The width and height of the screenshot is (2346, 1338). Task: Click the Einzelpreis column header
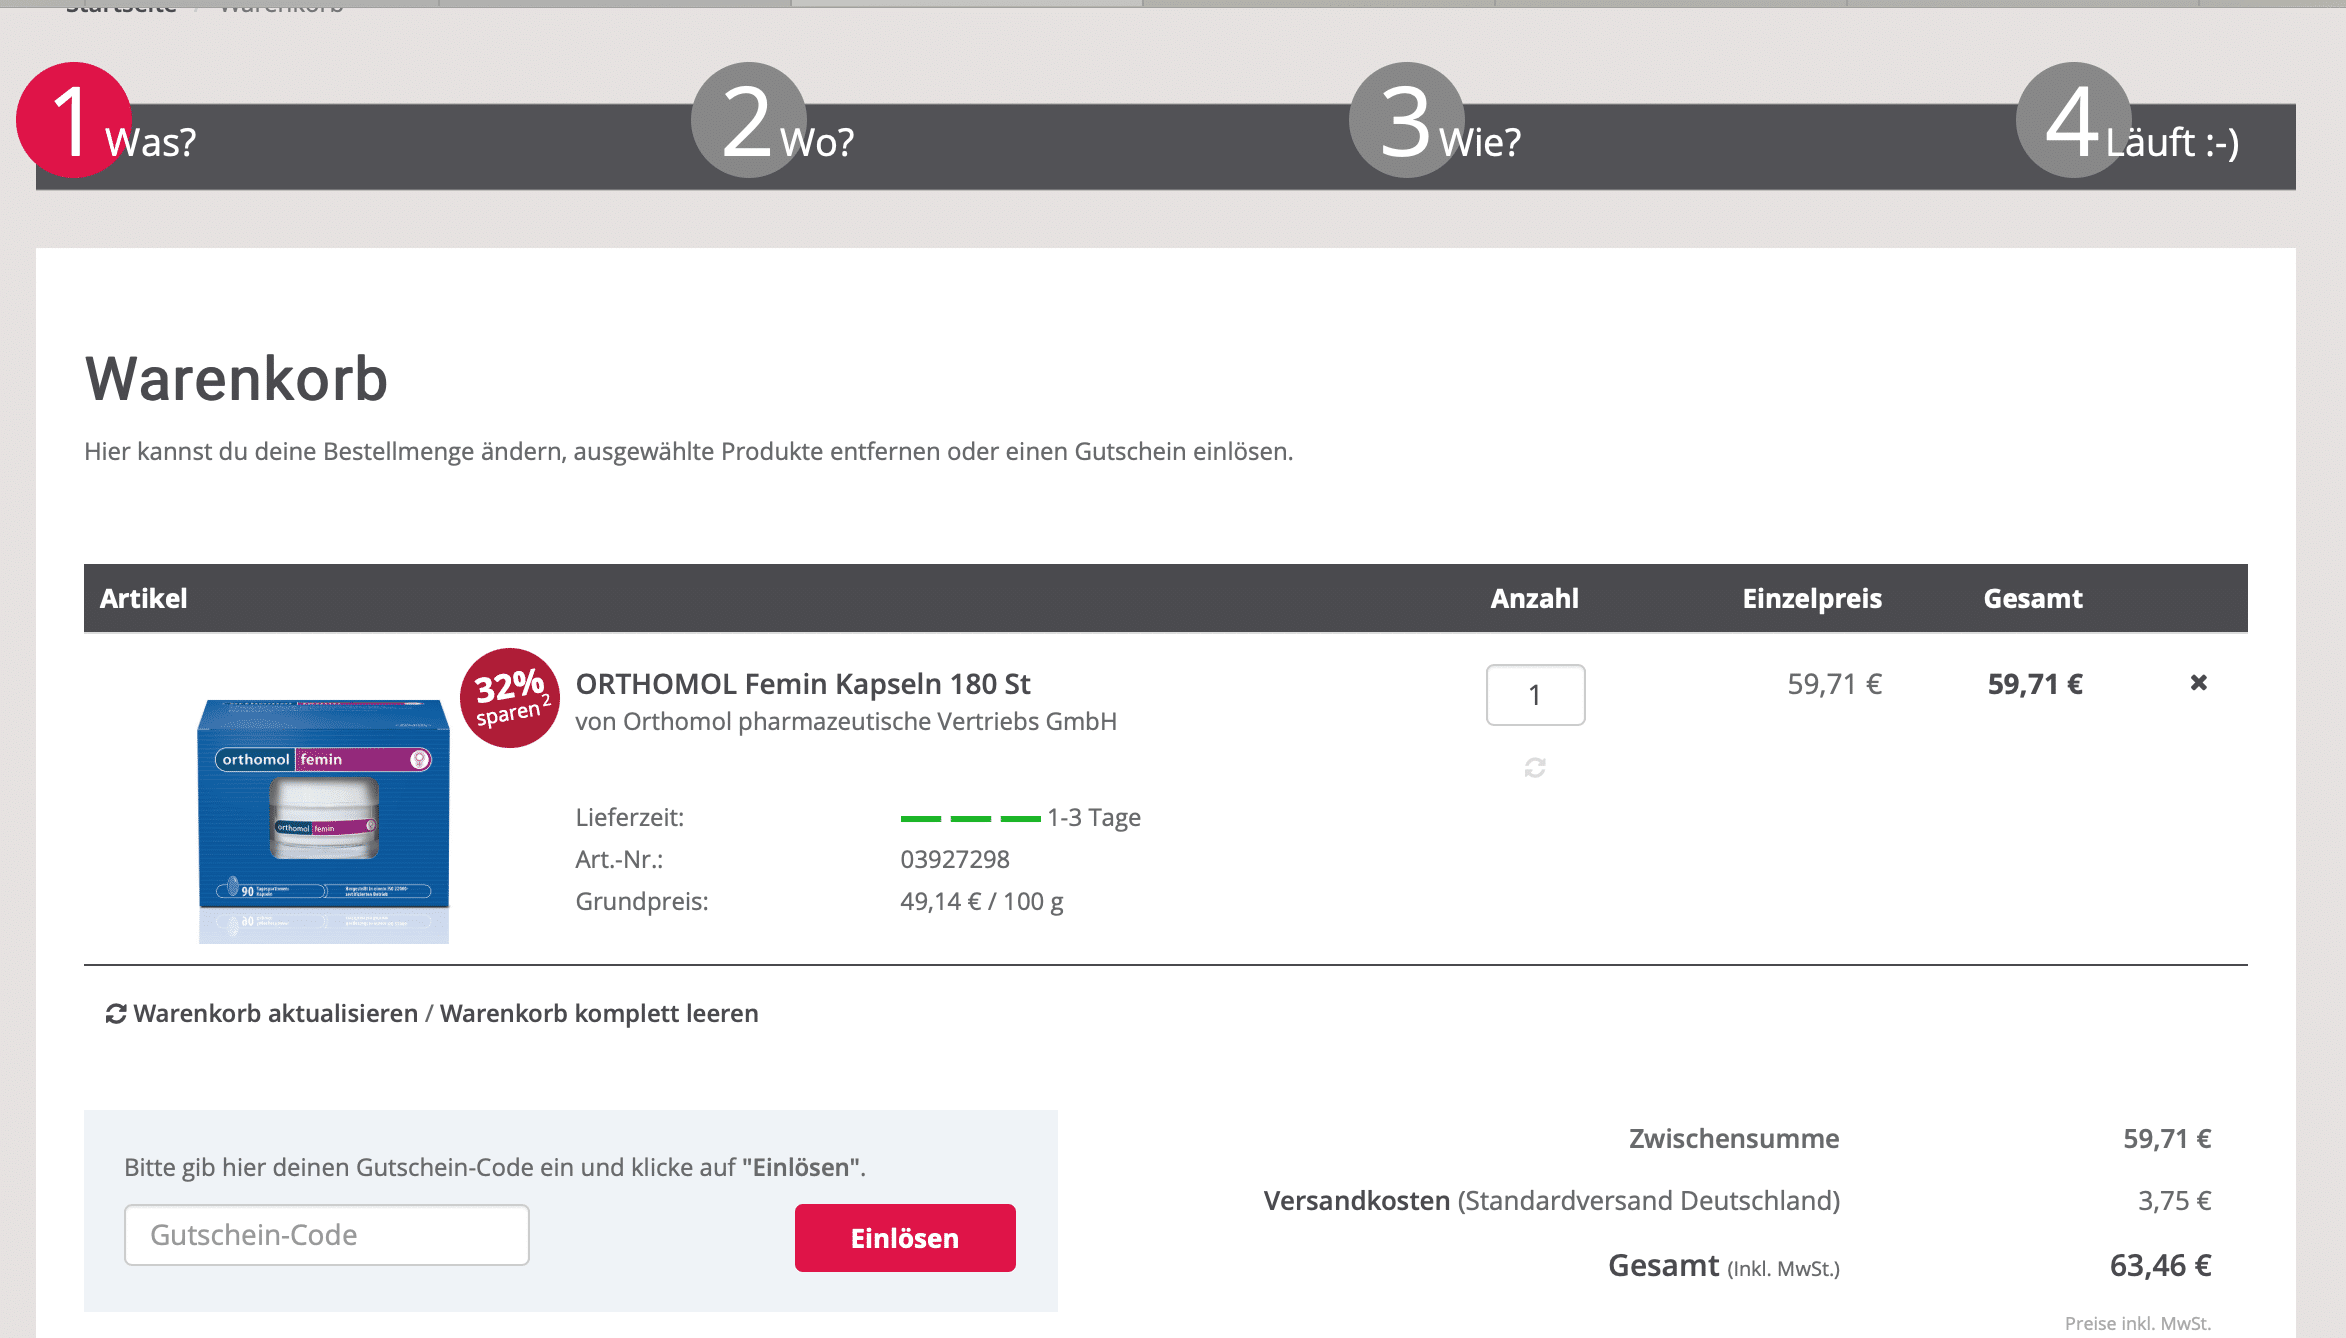[1812, 599]
